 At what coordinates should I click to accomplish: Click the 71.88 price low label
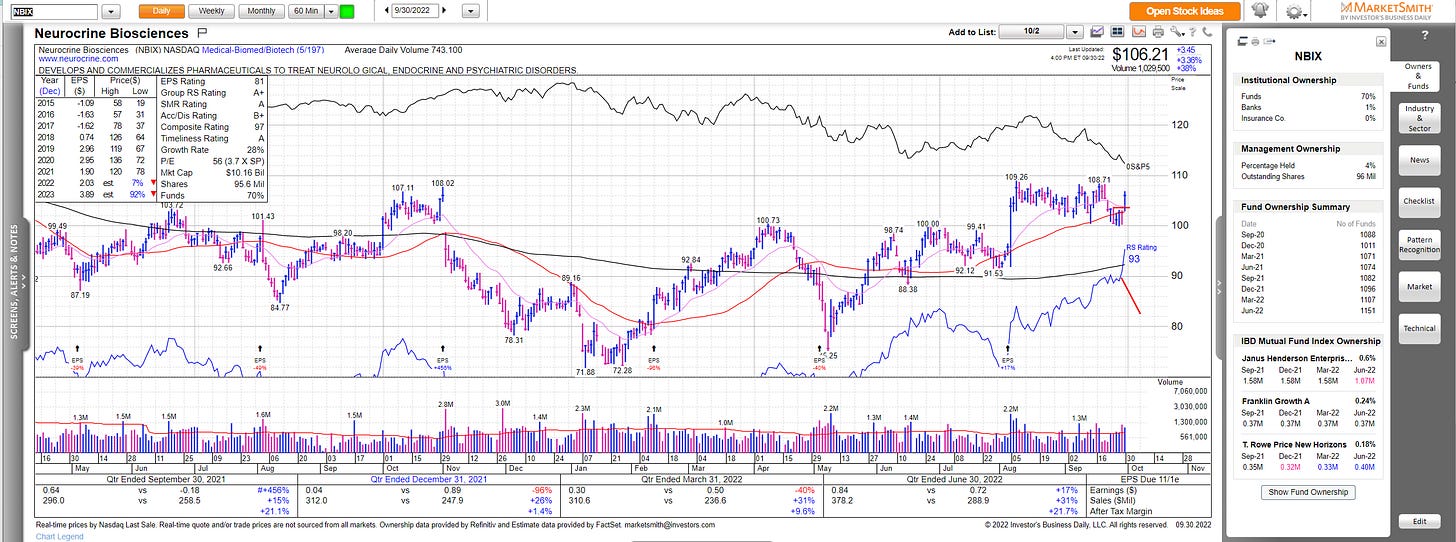[x=586, y=372]
